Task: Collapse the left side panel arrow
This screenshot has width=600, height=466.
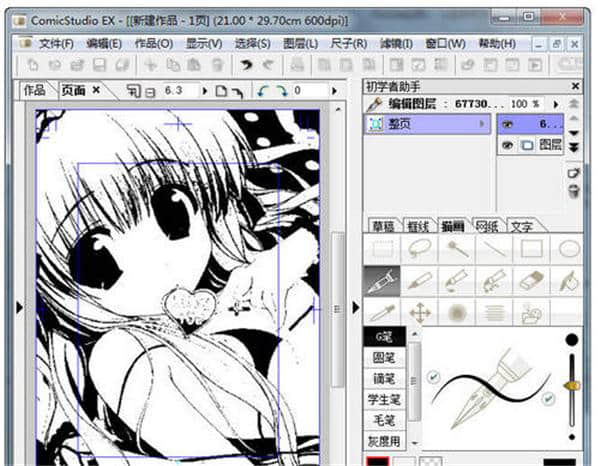Action: (18, 309)
